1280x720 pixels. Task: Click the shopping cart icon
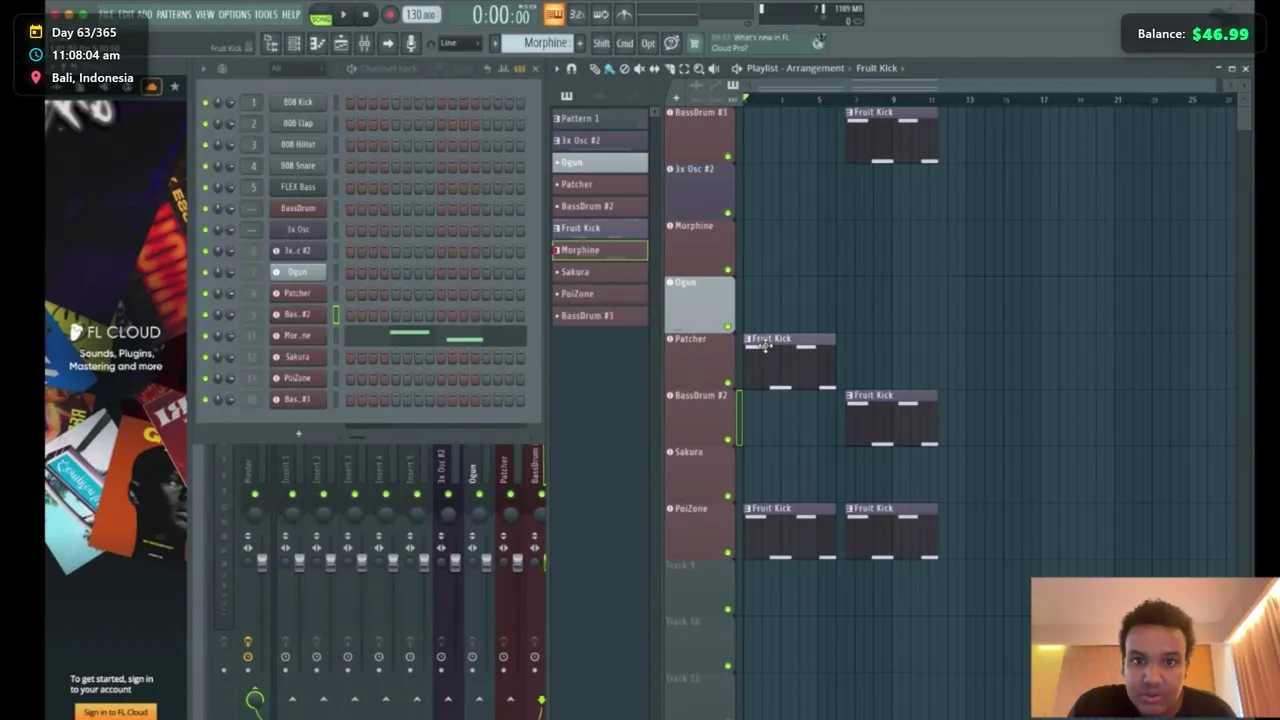click(694, 44)
